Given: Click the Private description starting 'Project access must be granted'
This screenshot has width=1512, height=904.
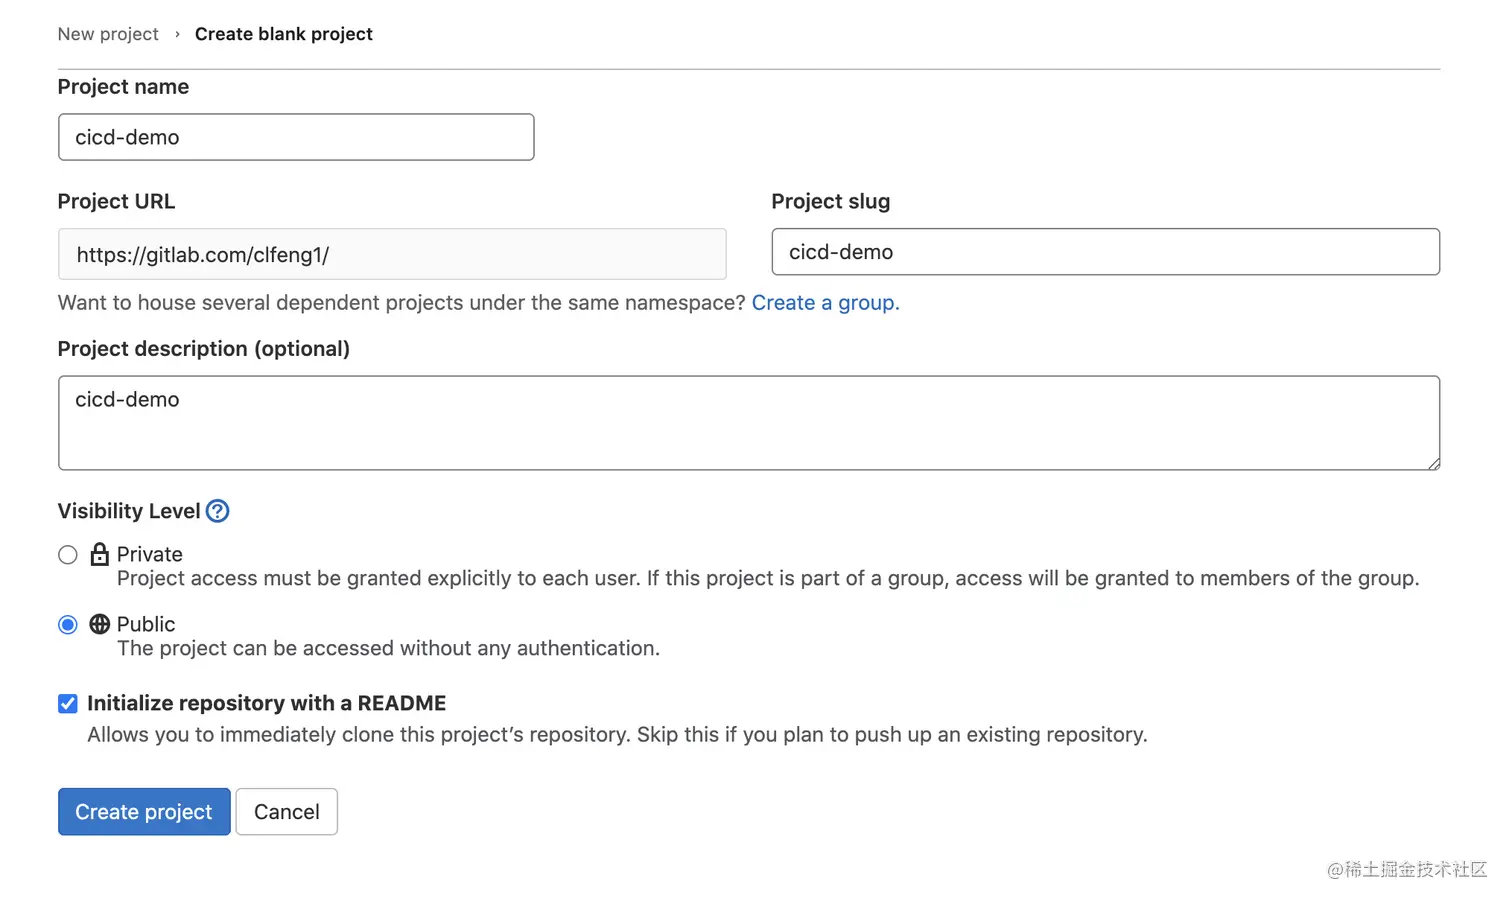Looking at the screenshot, I should point(768,578).
